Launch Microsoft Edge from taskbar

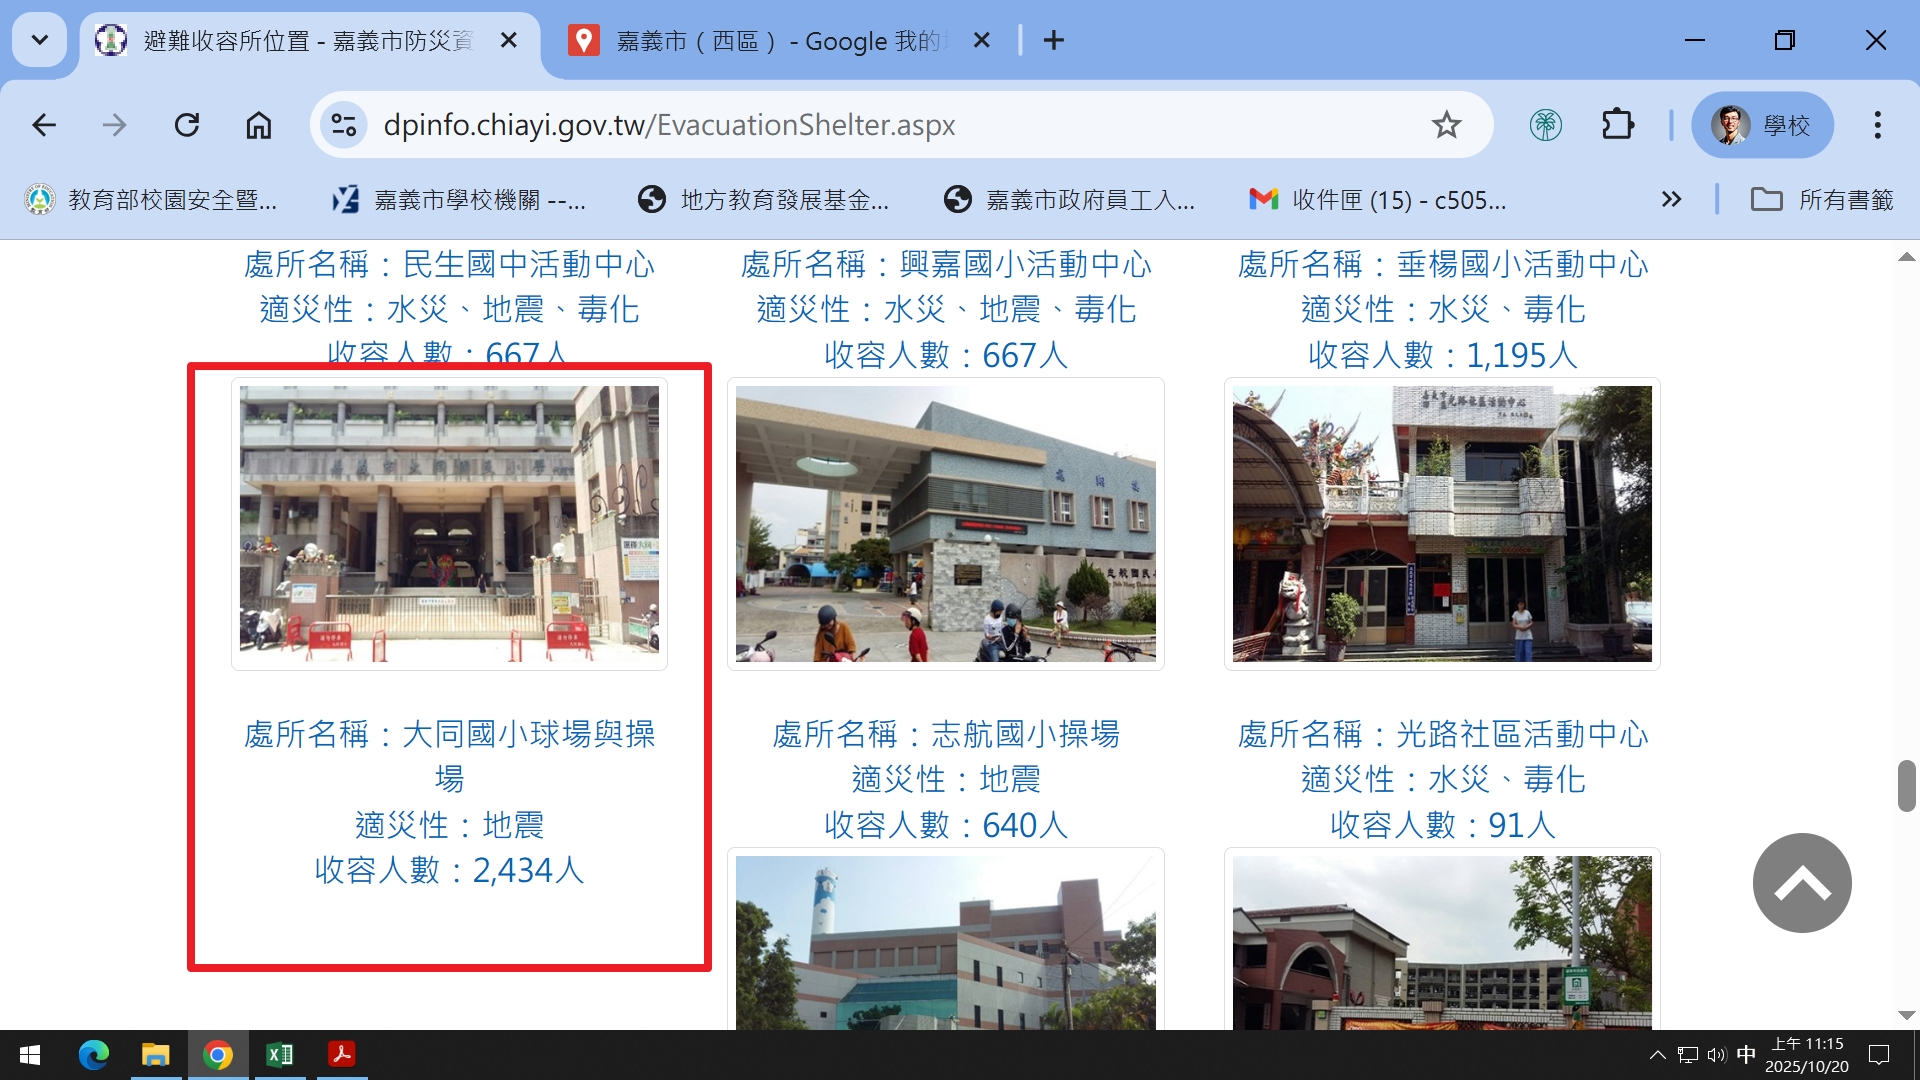(93, 1055)
